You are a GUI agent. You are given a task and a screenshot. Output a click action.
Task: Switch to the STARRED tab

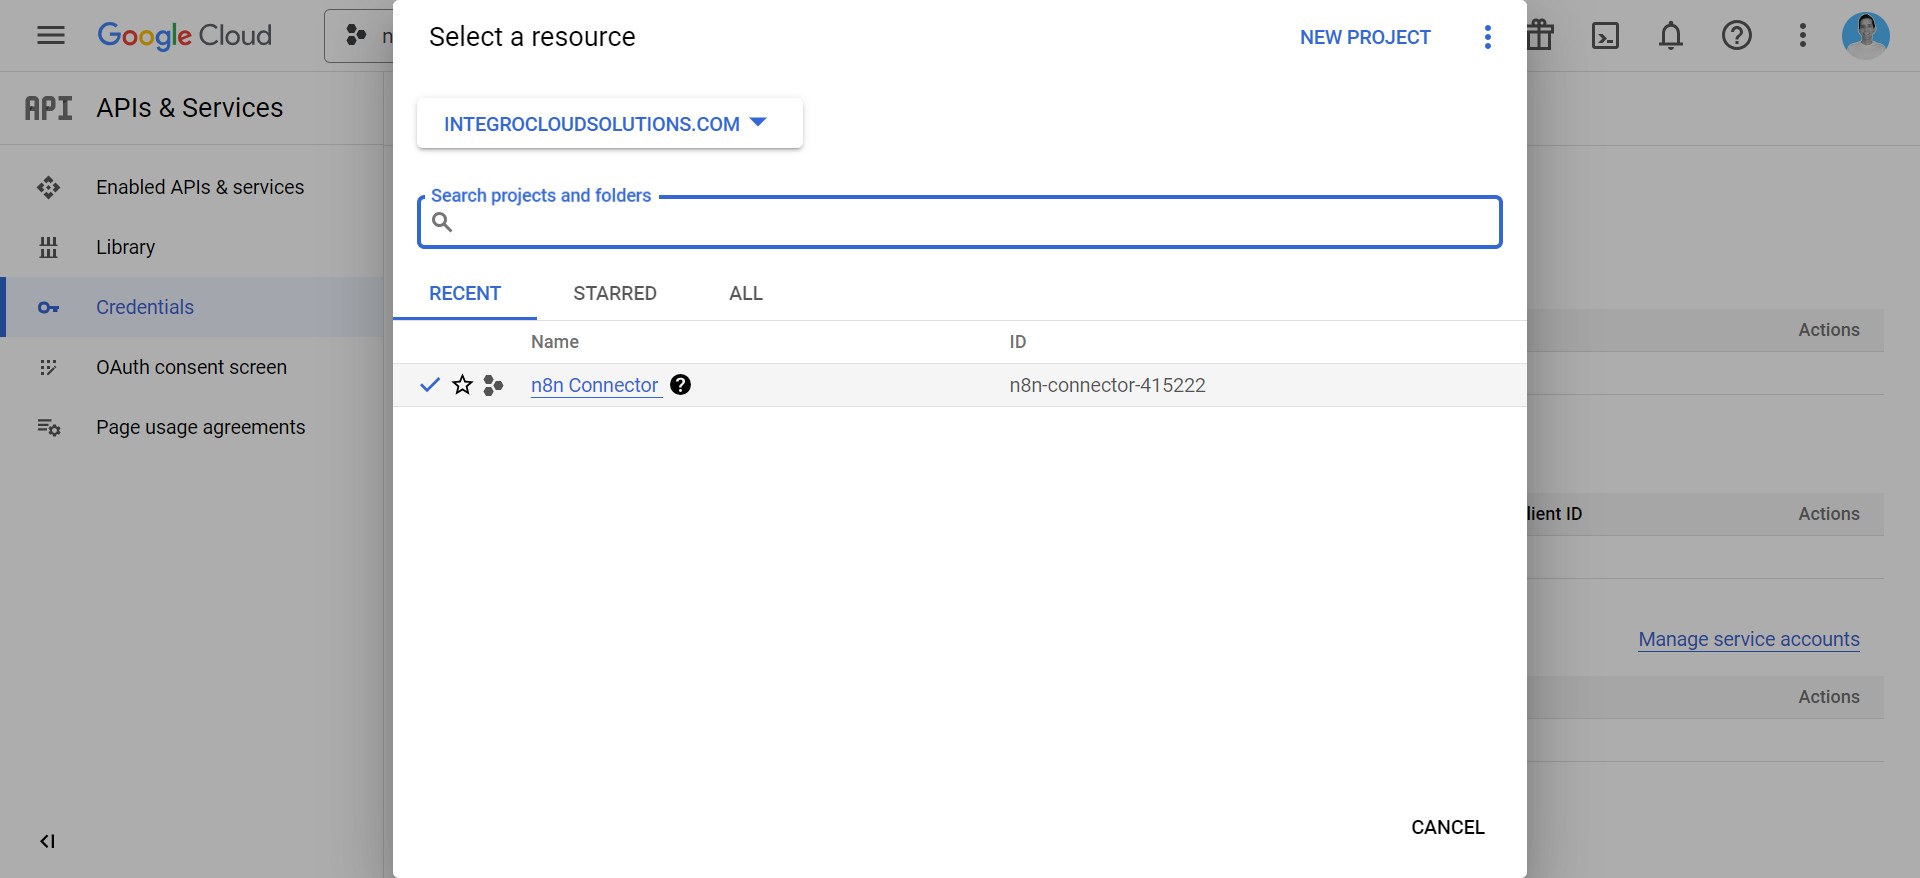point(614,293)
